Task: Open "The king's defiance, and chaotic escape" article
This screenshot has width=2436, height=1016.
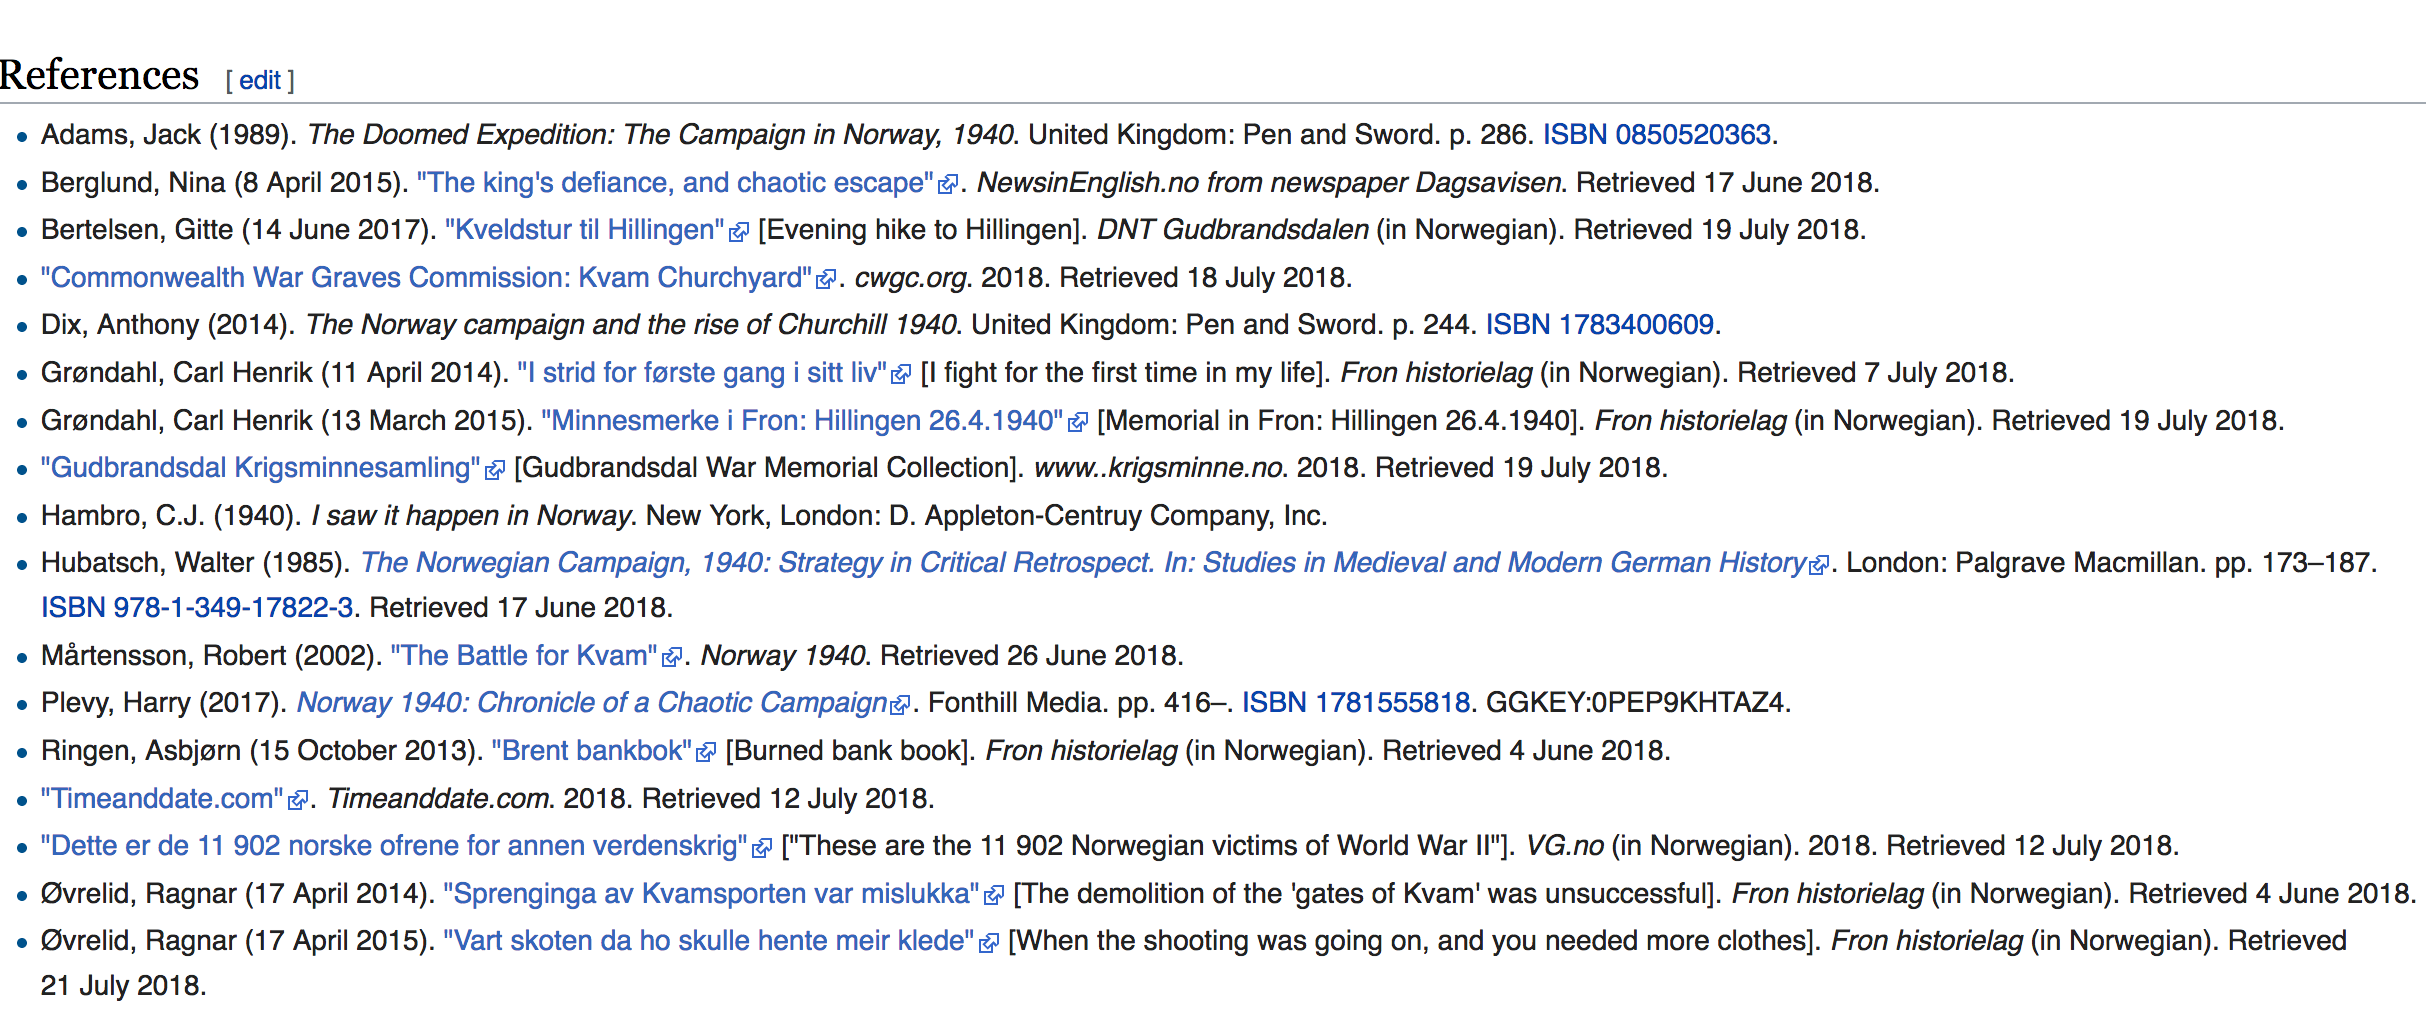Action: (x=675, y=183)
